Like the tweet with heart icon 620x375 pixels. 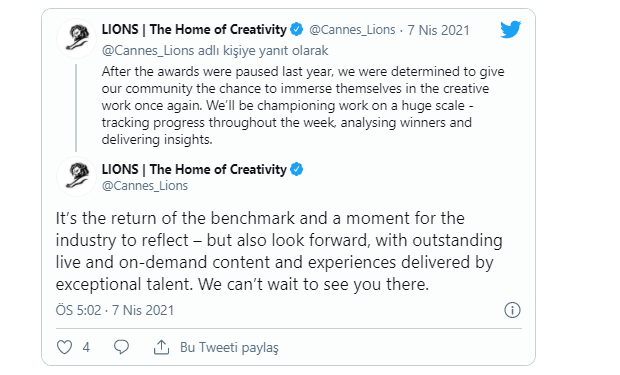pyautogui.click(x=64, y=347)
